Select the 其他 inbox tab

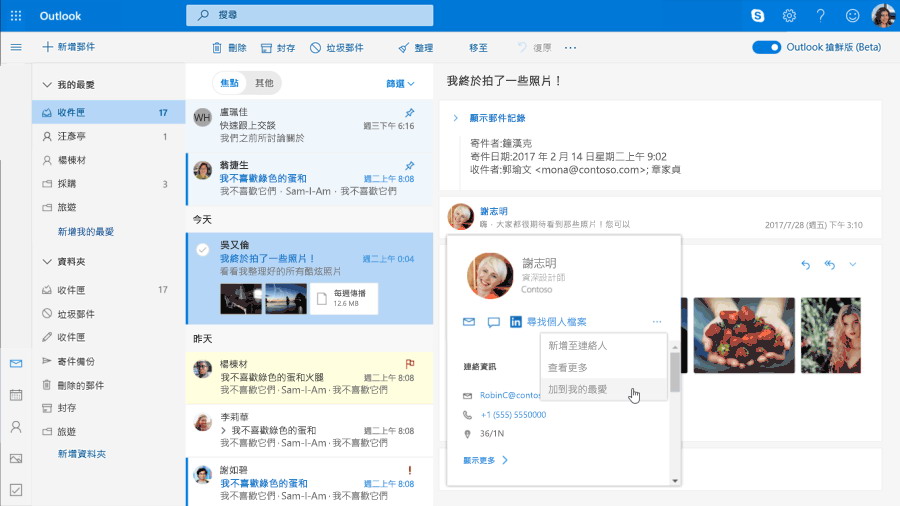tap(264, 83)
